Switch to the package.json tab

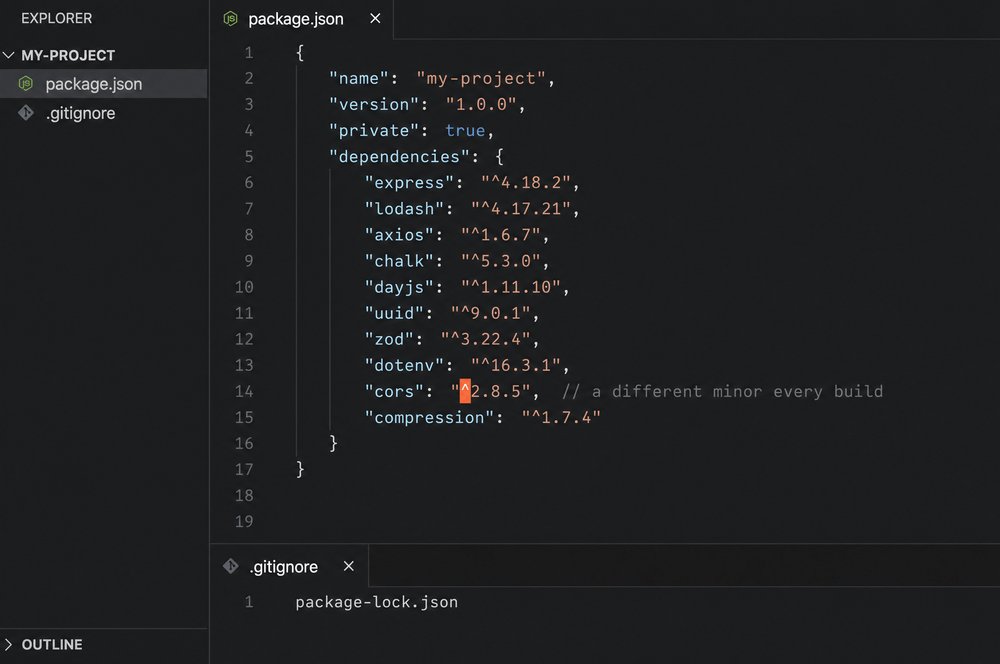pyautogui.click(x=301, y=19)
